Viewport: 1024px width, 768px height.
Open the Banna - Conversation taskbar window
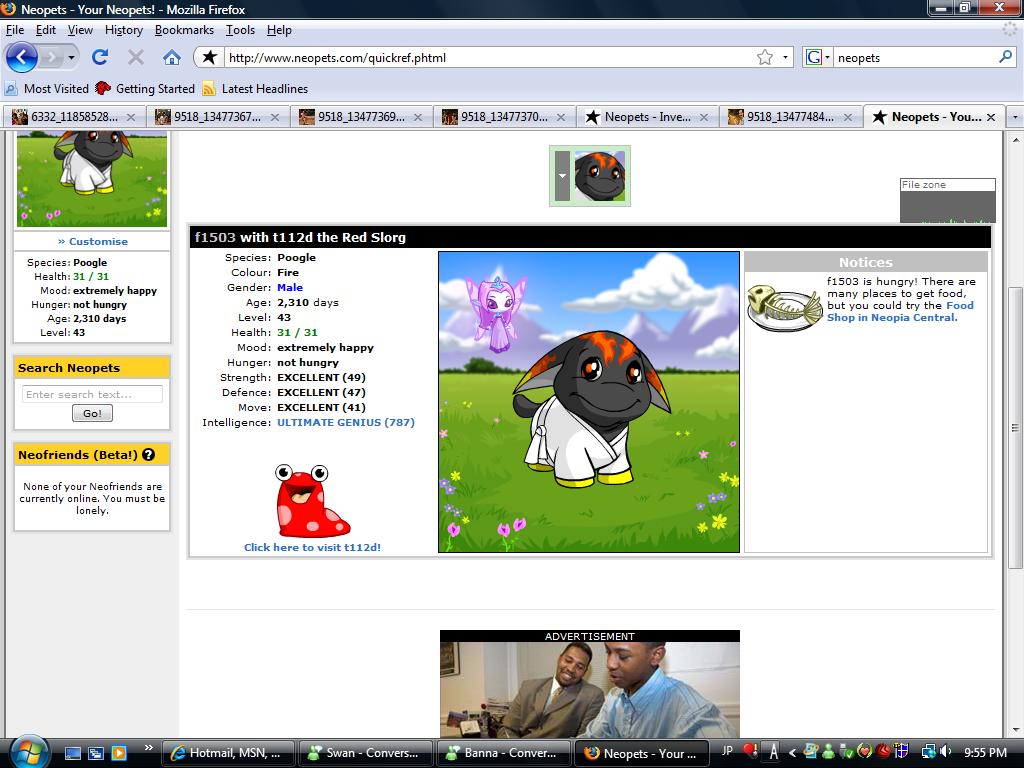pos(504,753)
